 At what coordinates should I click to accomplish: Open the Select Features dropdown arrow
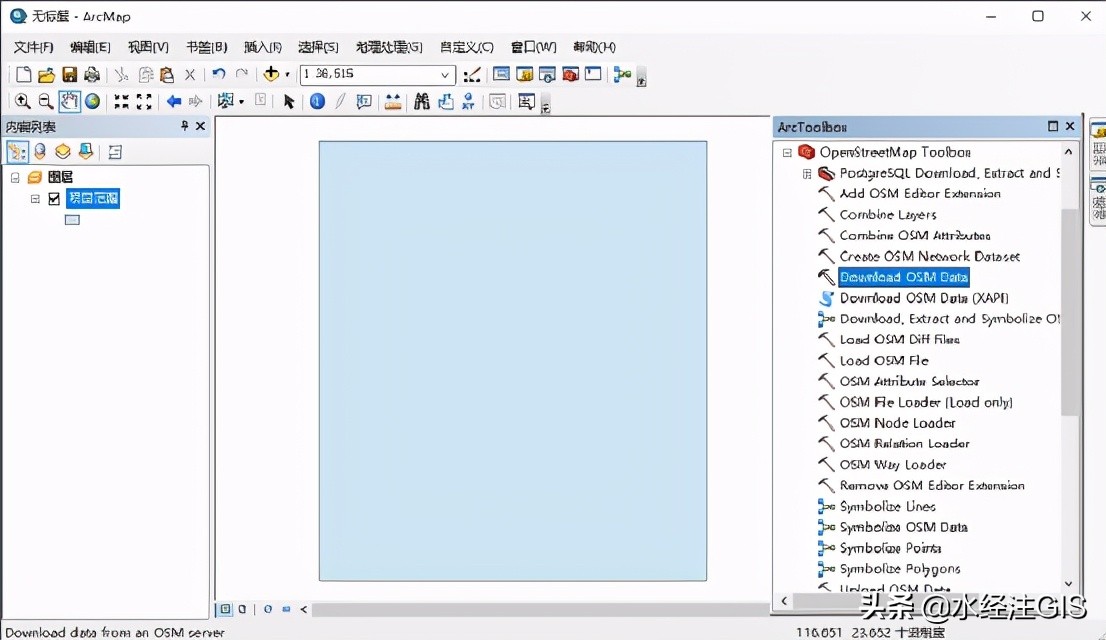241,102
